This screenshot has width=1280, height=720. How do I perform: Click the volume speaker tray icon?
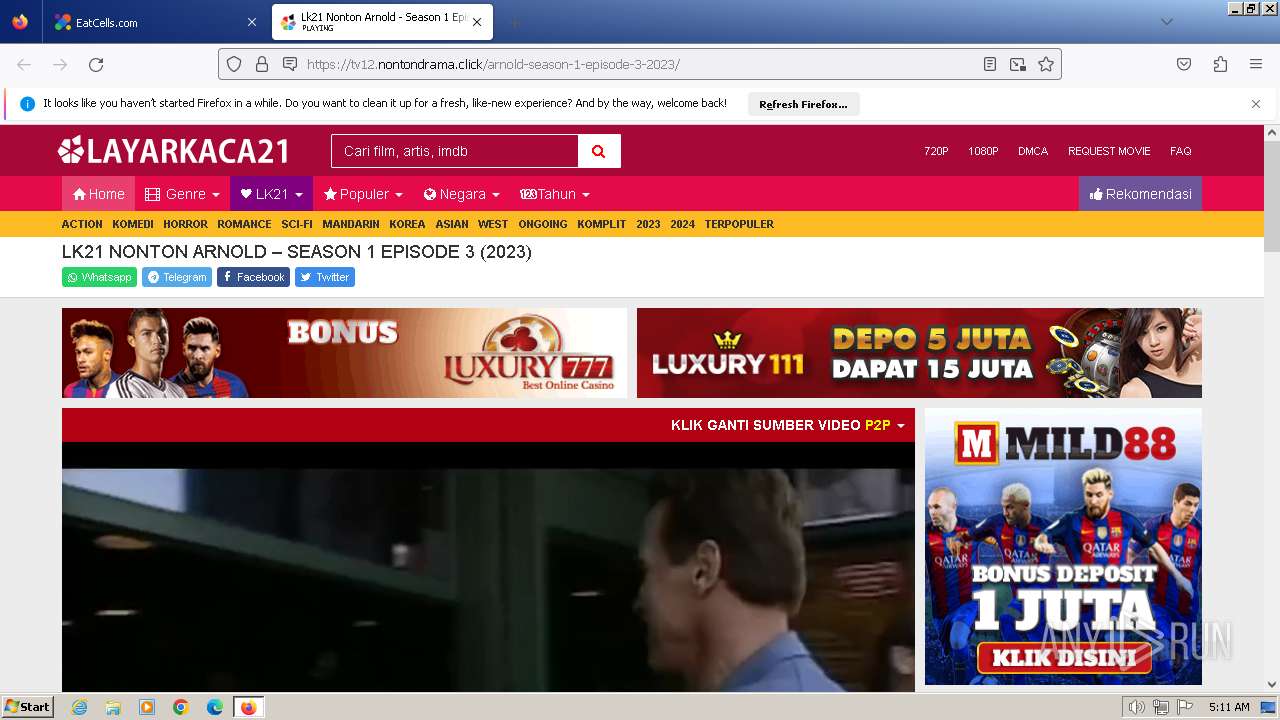tap(1136, 707)
